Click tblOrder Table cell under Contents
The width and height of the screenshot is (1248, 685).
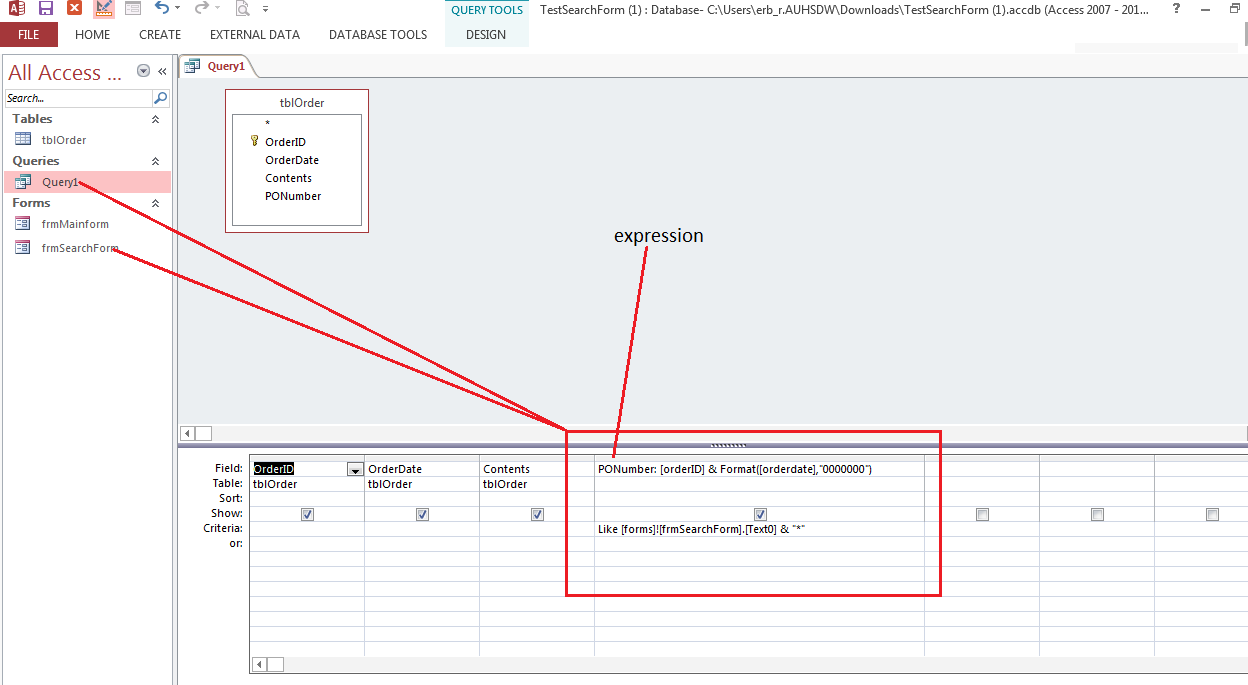tap(537, 484)
